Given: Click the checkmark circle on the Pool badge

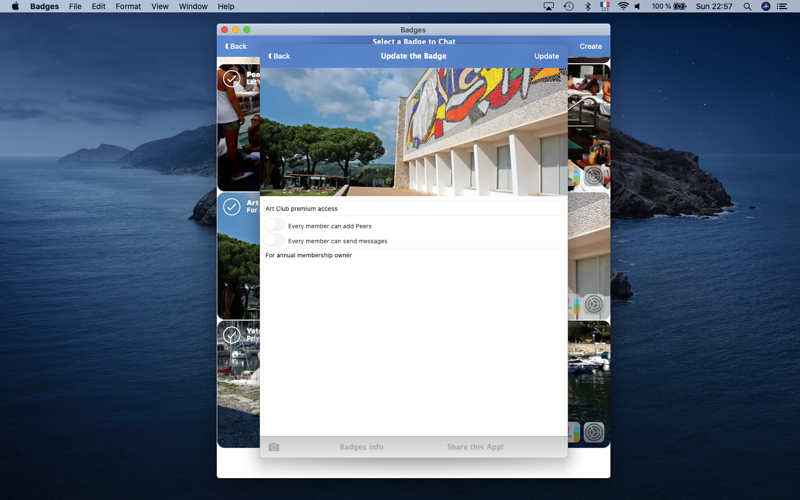Looking at the screenshot, I should click(x=232, y=79).
